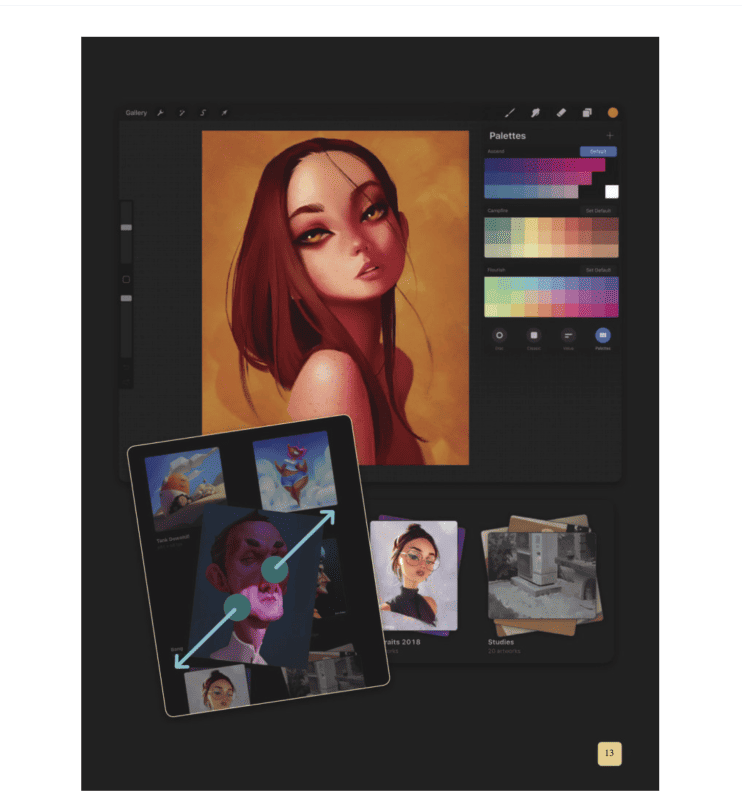Select the Selection S-shaped tool

click(203, 113)
